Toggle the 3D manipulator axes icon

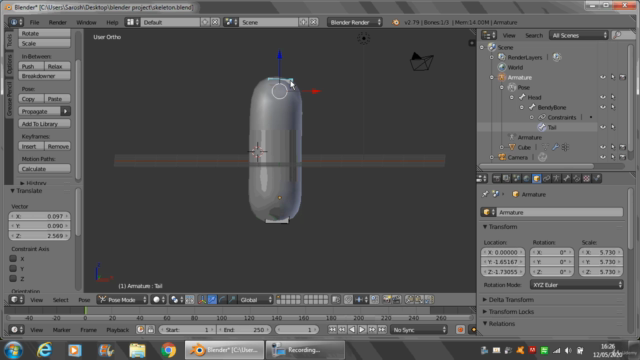pyautogui.click(x=202, y=300)
